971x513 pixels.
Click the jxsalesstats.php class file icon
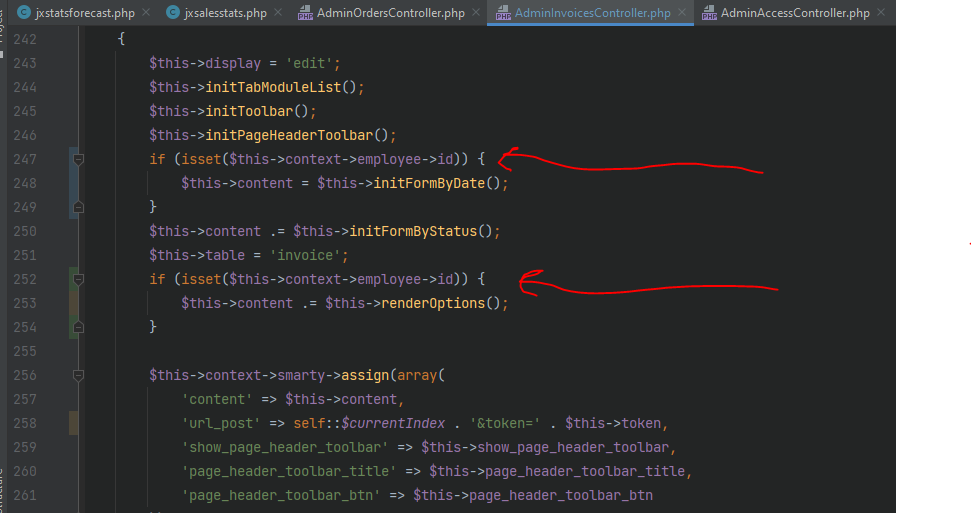click(x=173, y=12)
